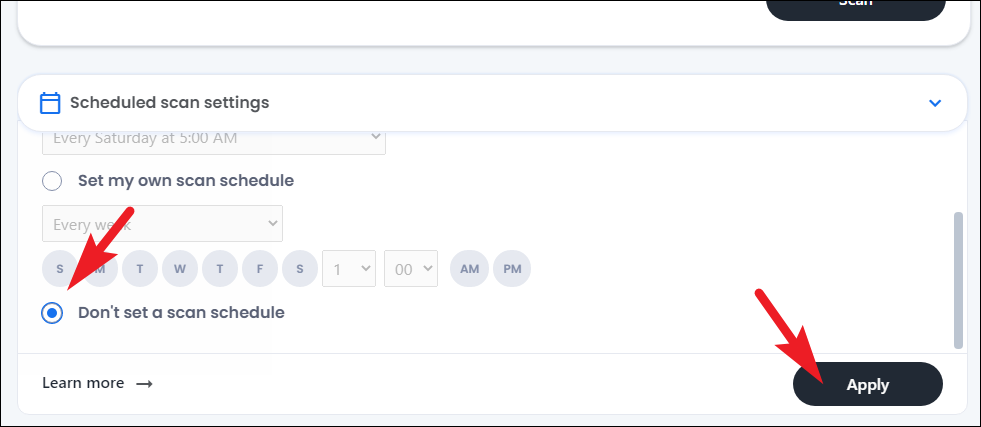Toggle the Wednesday day circle

tap(180, 268)
